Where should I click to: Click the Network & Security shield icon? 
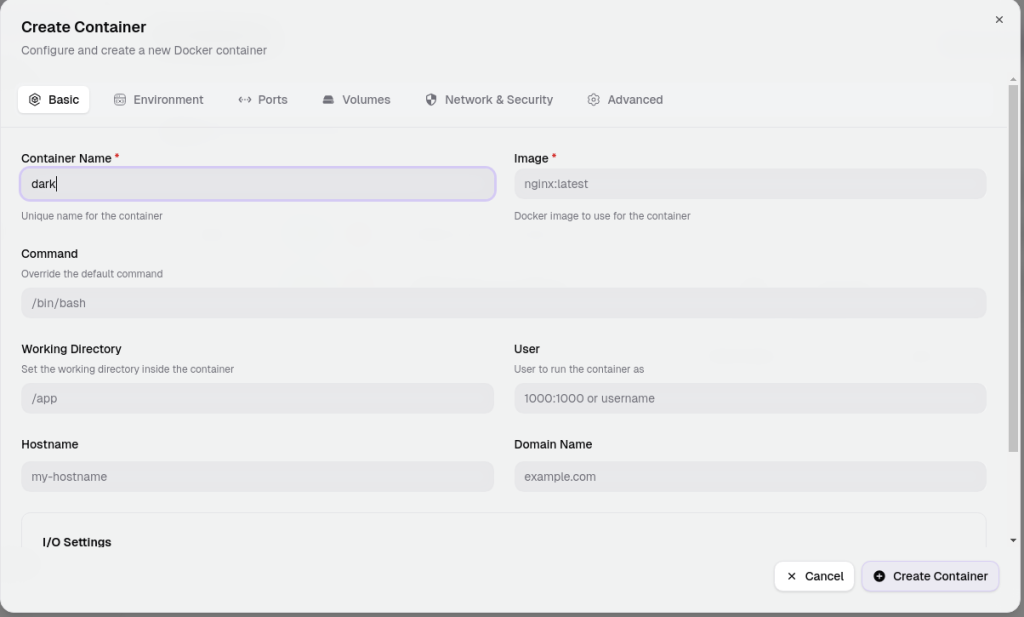(431, 100)
